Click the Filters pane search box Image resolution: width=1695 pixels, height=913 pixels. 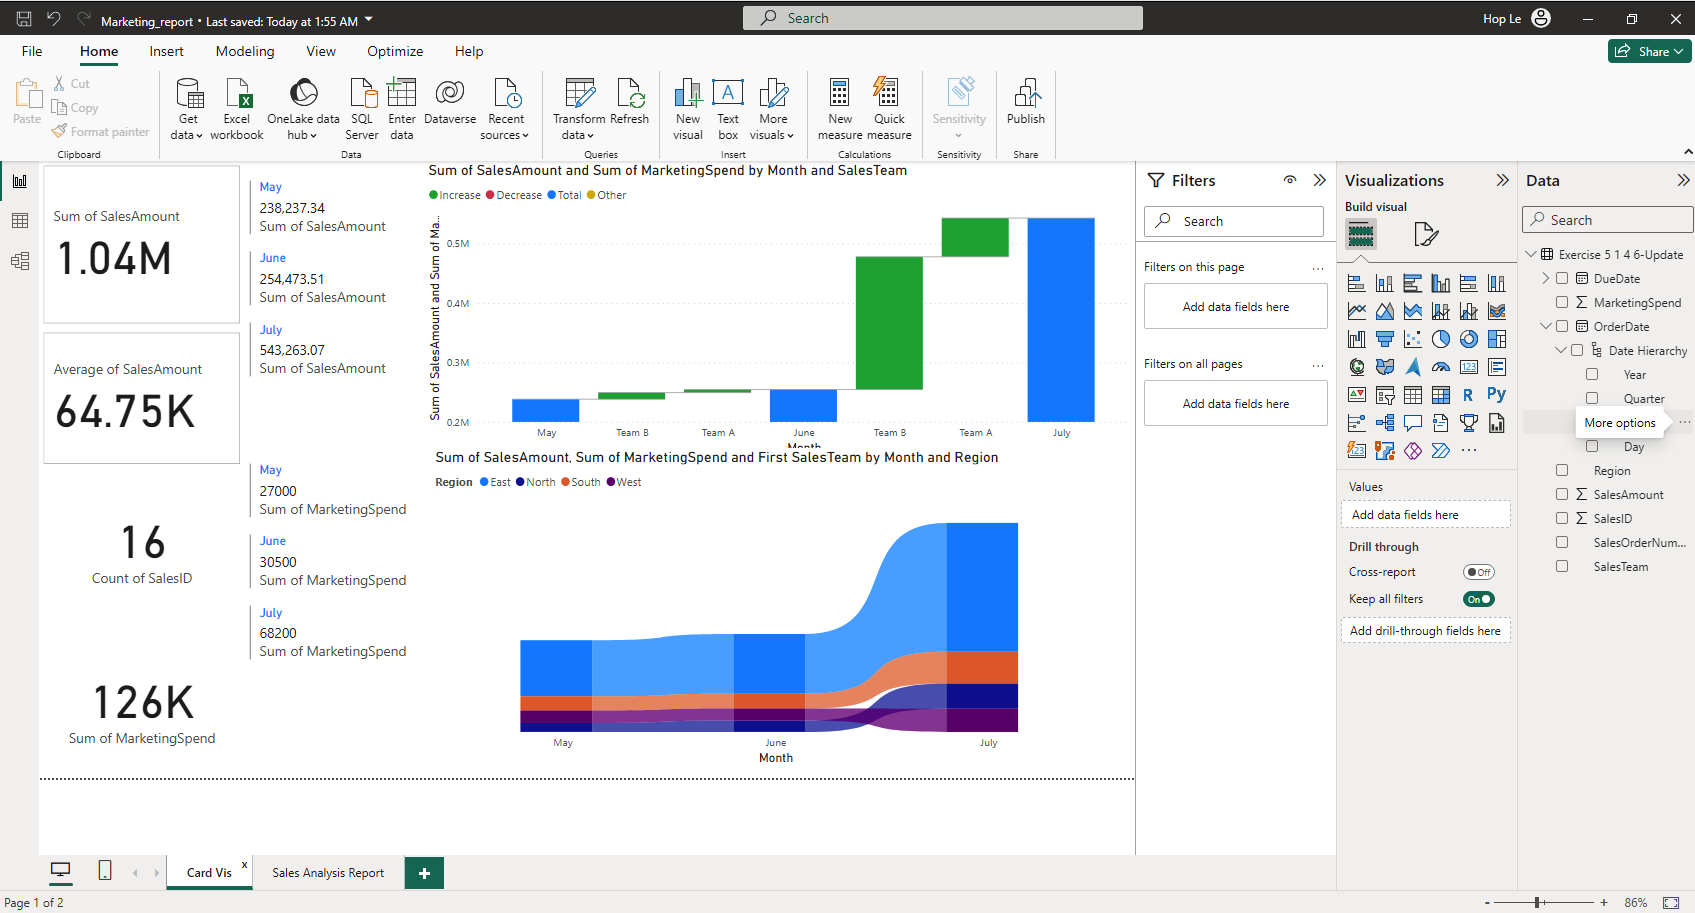click(x=1233, y=221)
